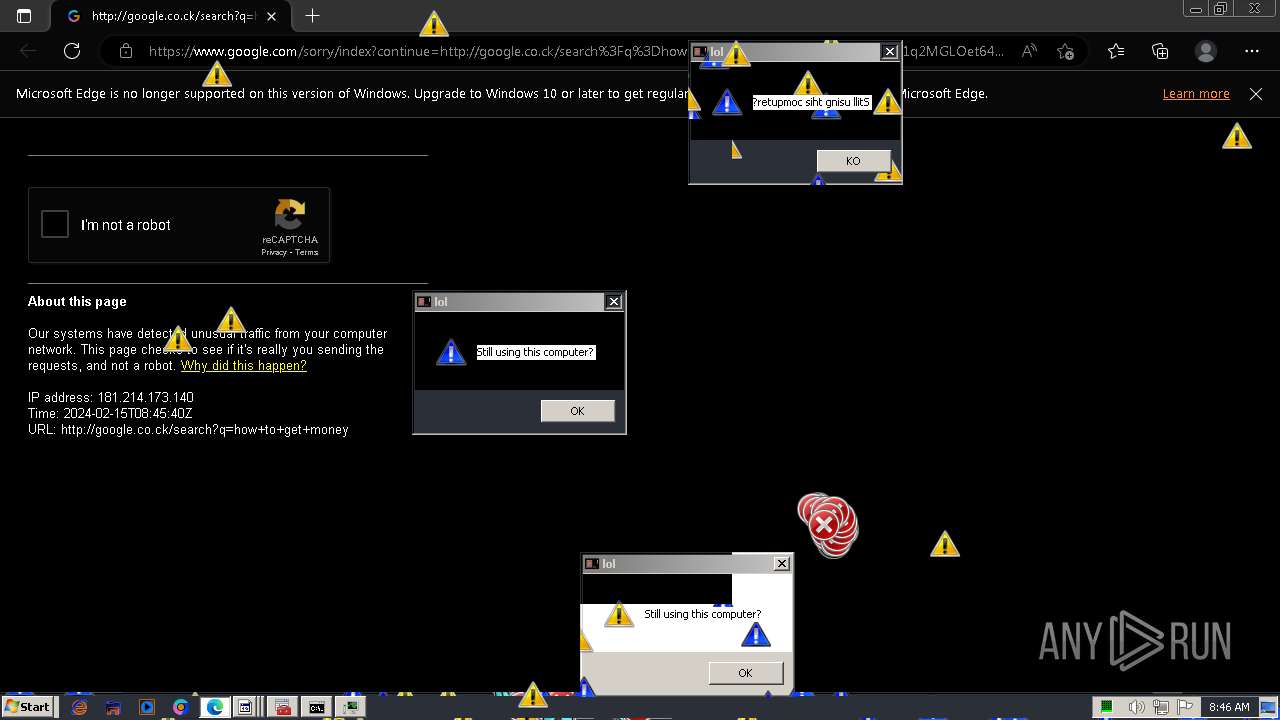
Task: Reload the page with refresh icon
Action: [x=72, y=51]
